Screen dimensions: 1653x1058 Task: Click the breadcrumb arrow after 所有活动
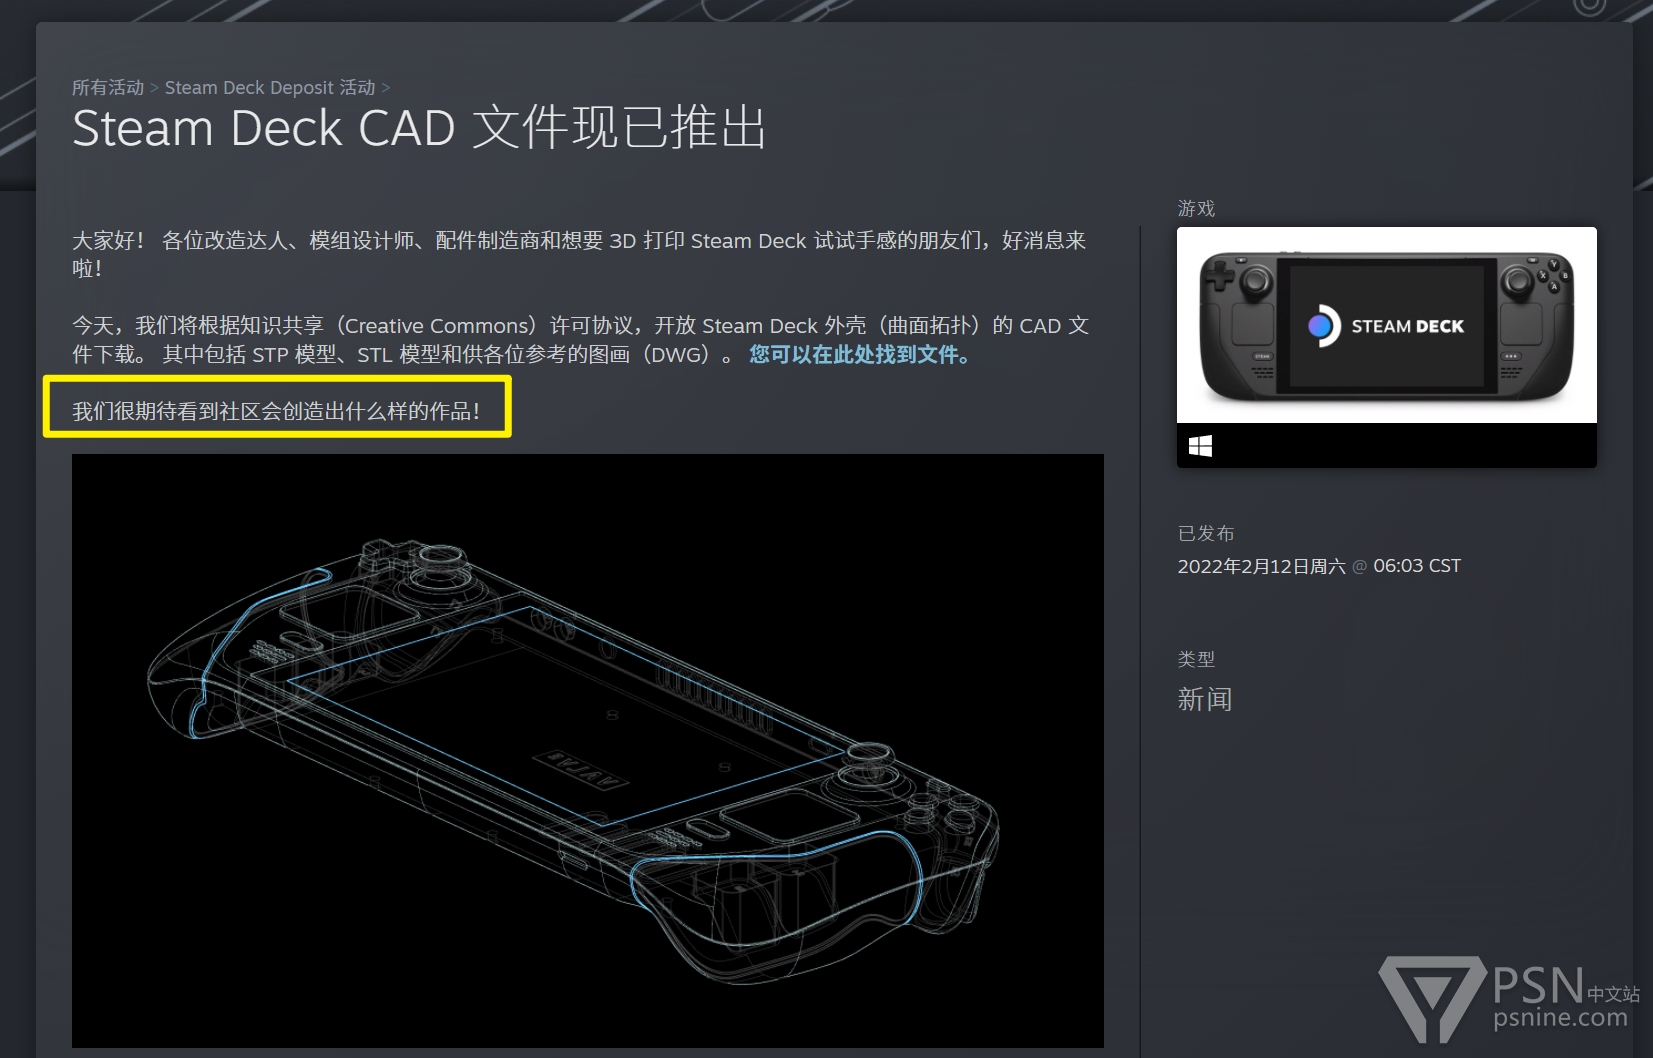[155, 88]
